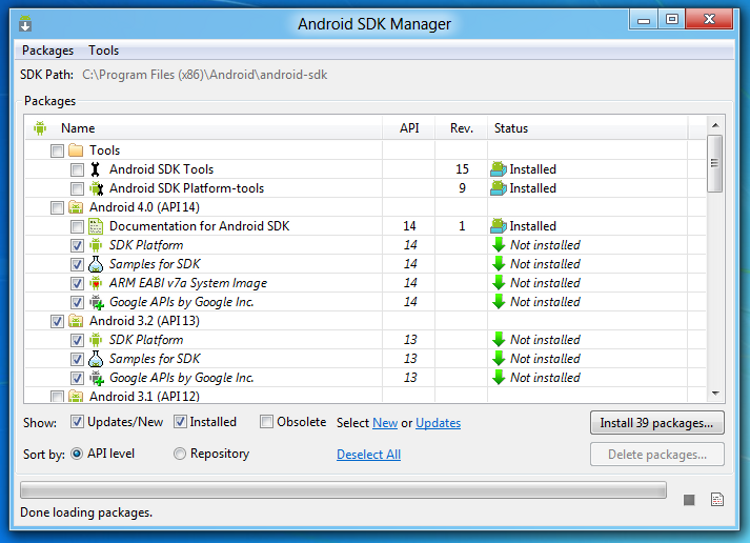Screen dimensions: 750x543
Task: Click the Rev. column header
Action: pyautogui.click(x=461, y=128)
